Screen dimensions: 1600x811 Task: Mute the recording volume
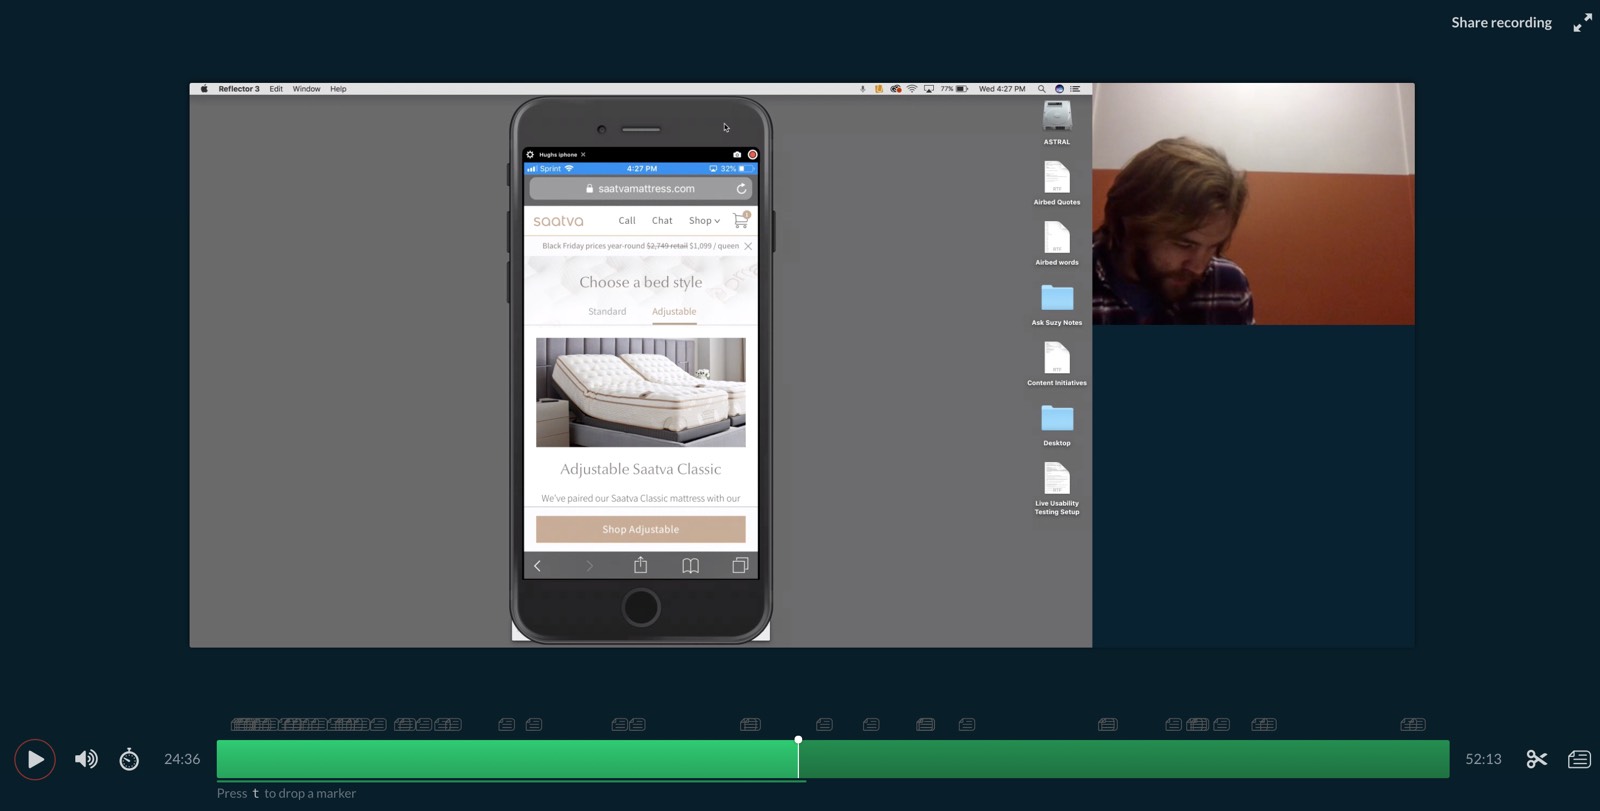pyautogui.click(x=86, y=759)
